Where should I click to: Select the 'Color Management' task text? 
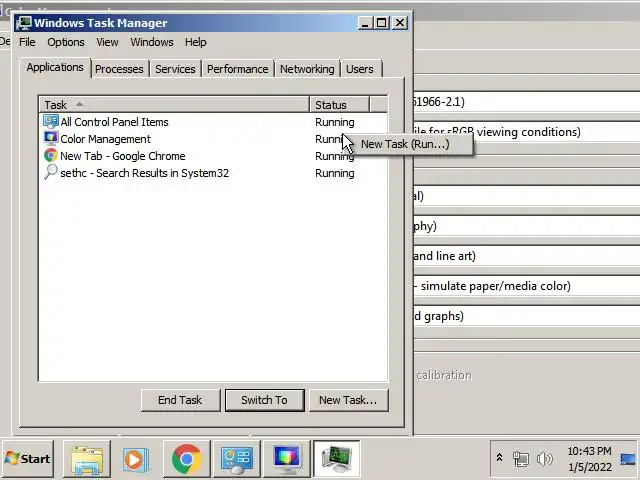[x=105, y=139]
